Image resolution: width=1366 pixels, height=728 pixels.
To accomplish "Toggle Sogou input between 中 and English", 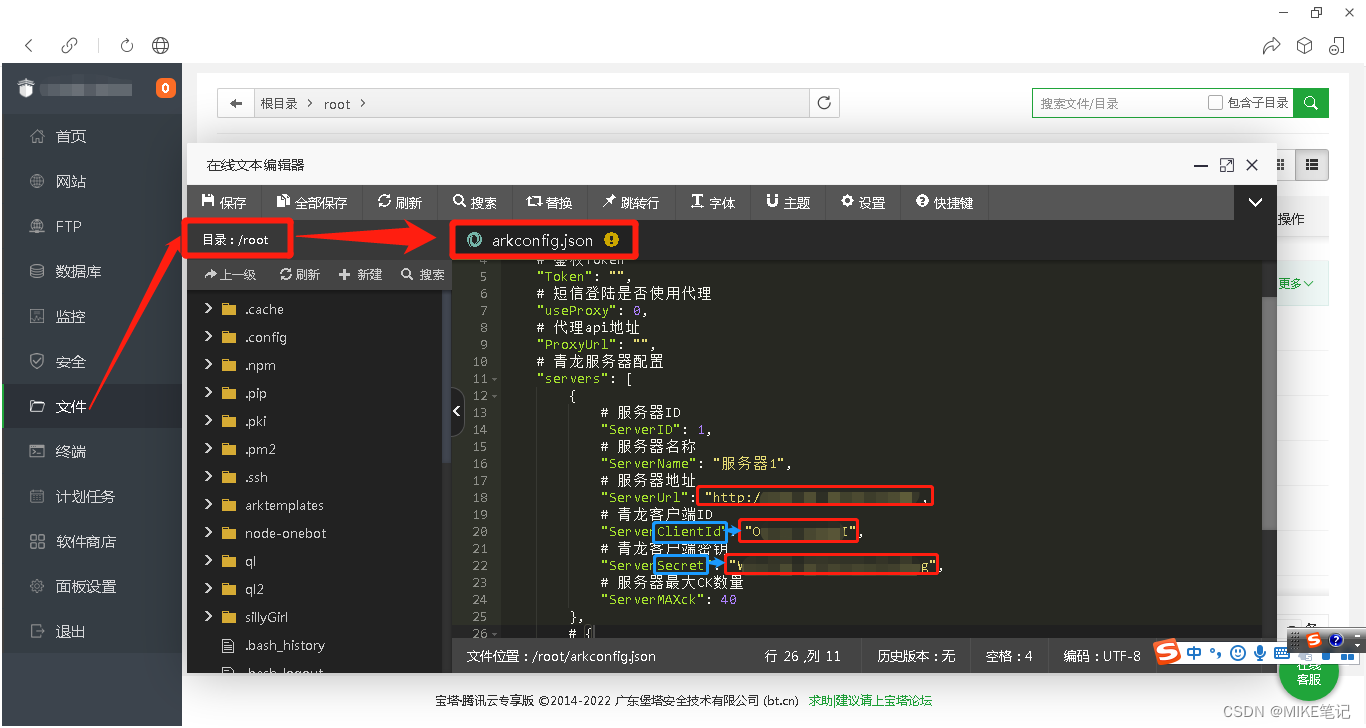I will coord(1193,652).
